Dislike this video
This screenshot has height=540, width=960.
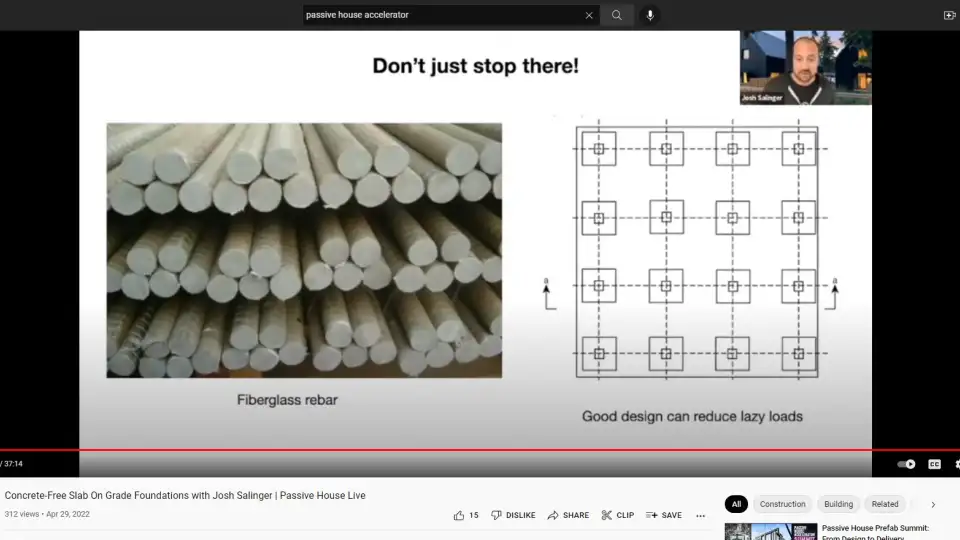pos(513,515)
